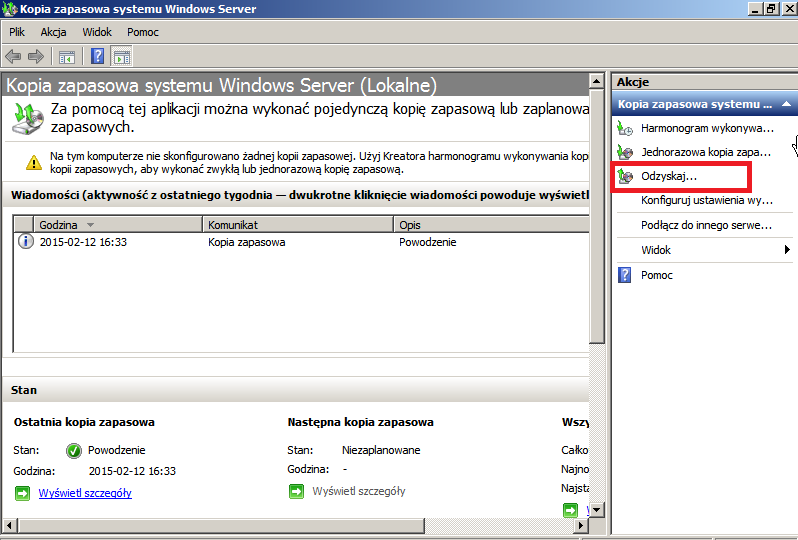Click the Komunikat column header

(x=298, y=225)
